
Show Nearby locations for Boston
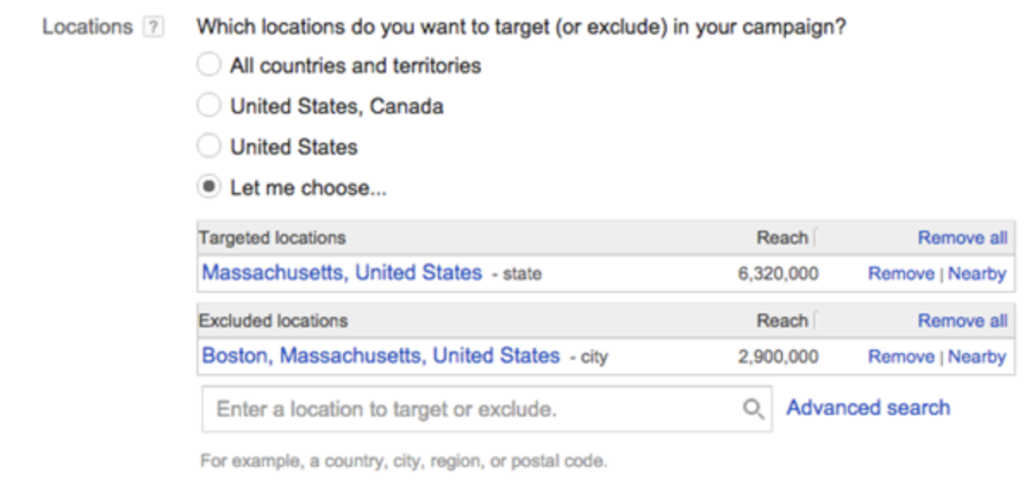(x=977, y=357)
